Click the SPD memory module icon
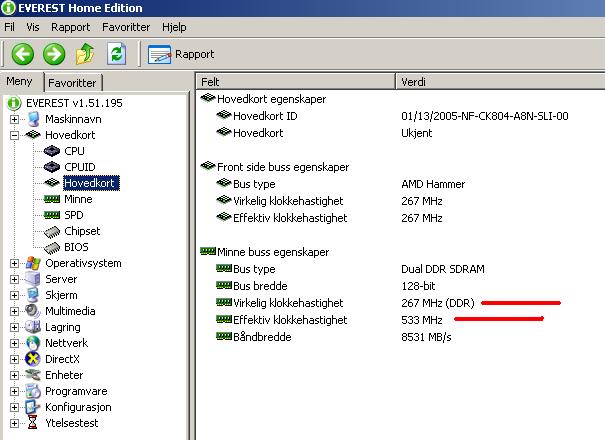 click(52, 215)
